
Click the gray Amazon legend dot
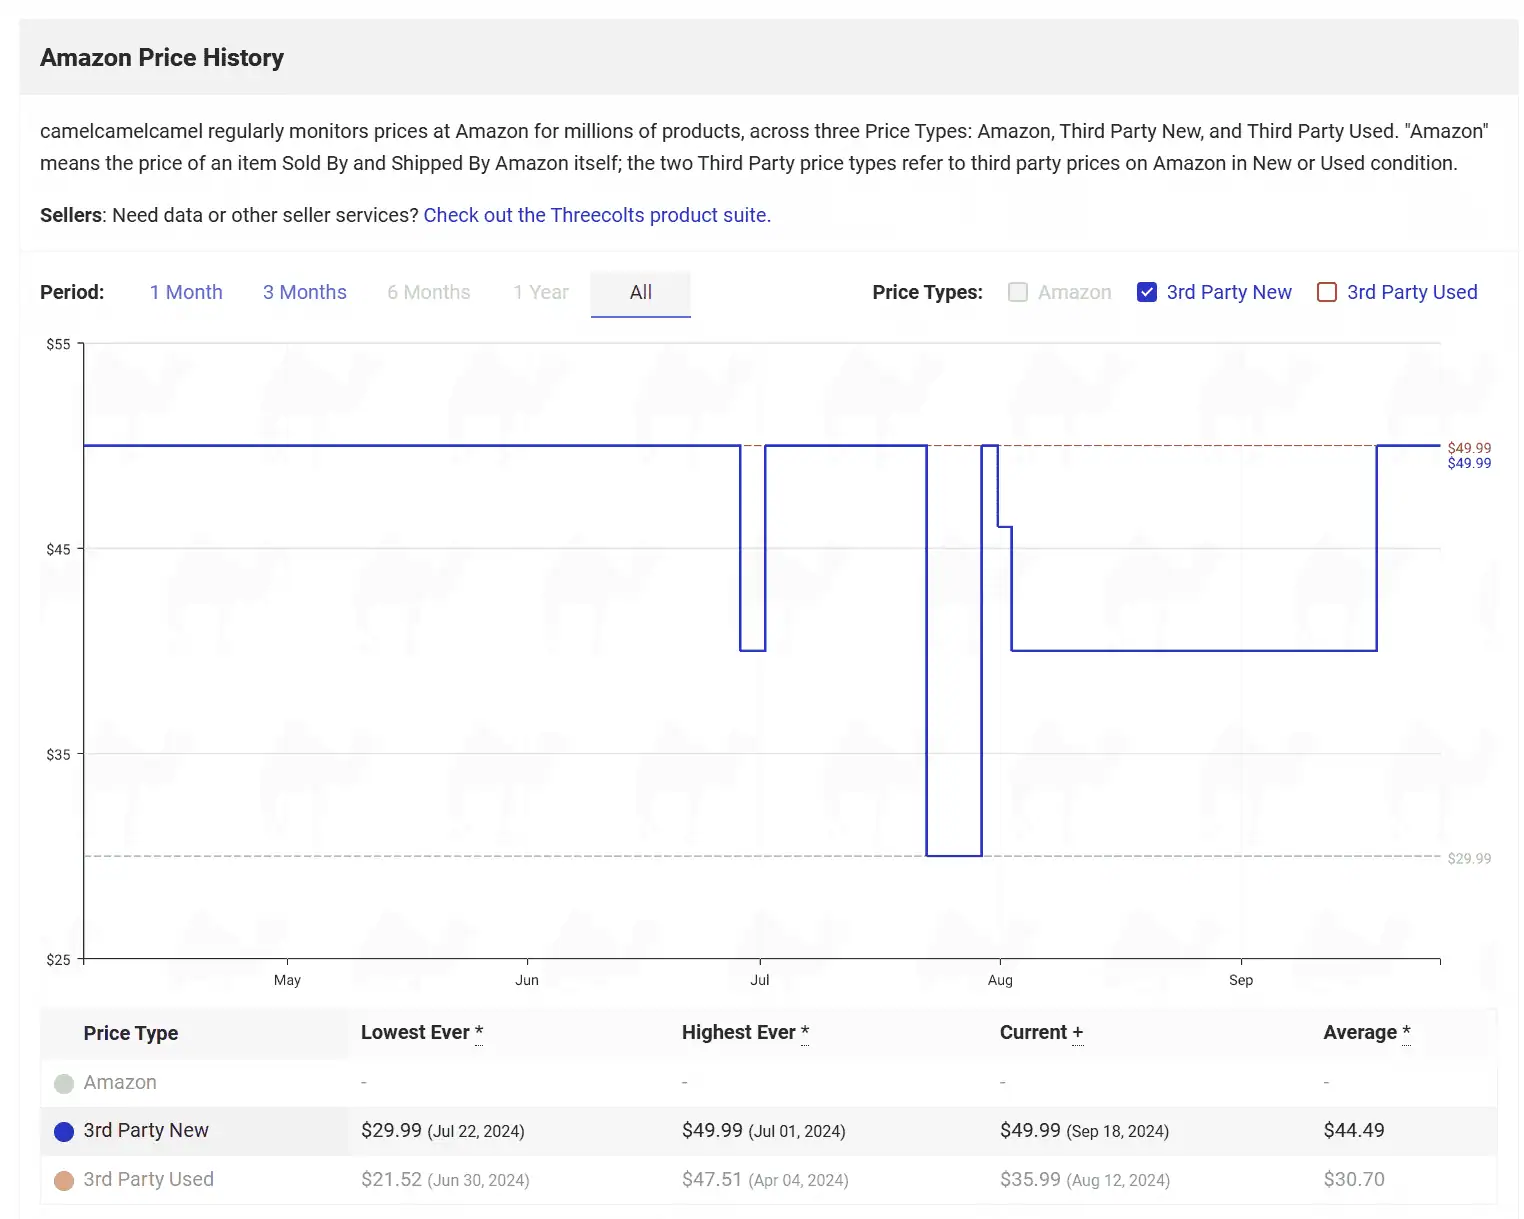click(64, 1083)
